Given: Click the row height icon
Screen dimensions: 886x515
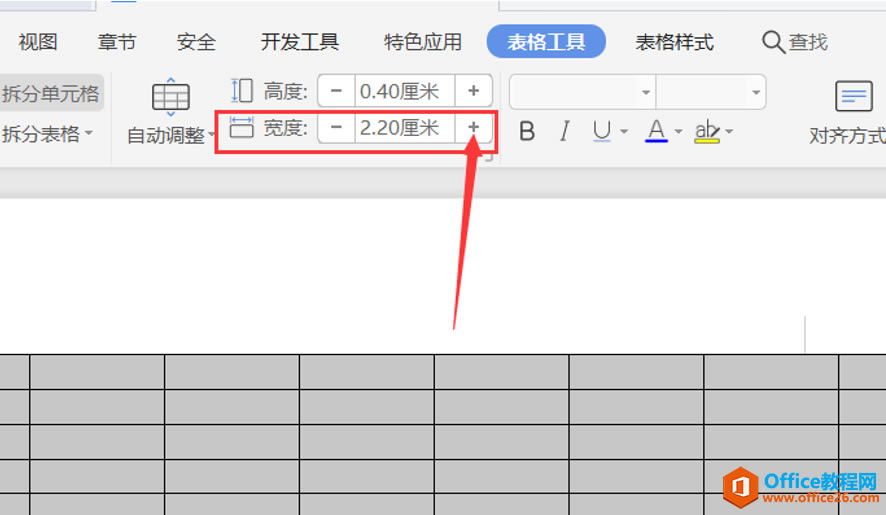Looking at the screenshot, I should pyautogui.click(x=242, y=90).
